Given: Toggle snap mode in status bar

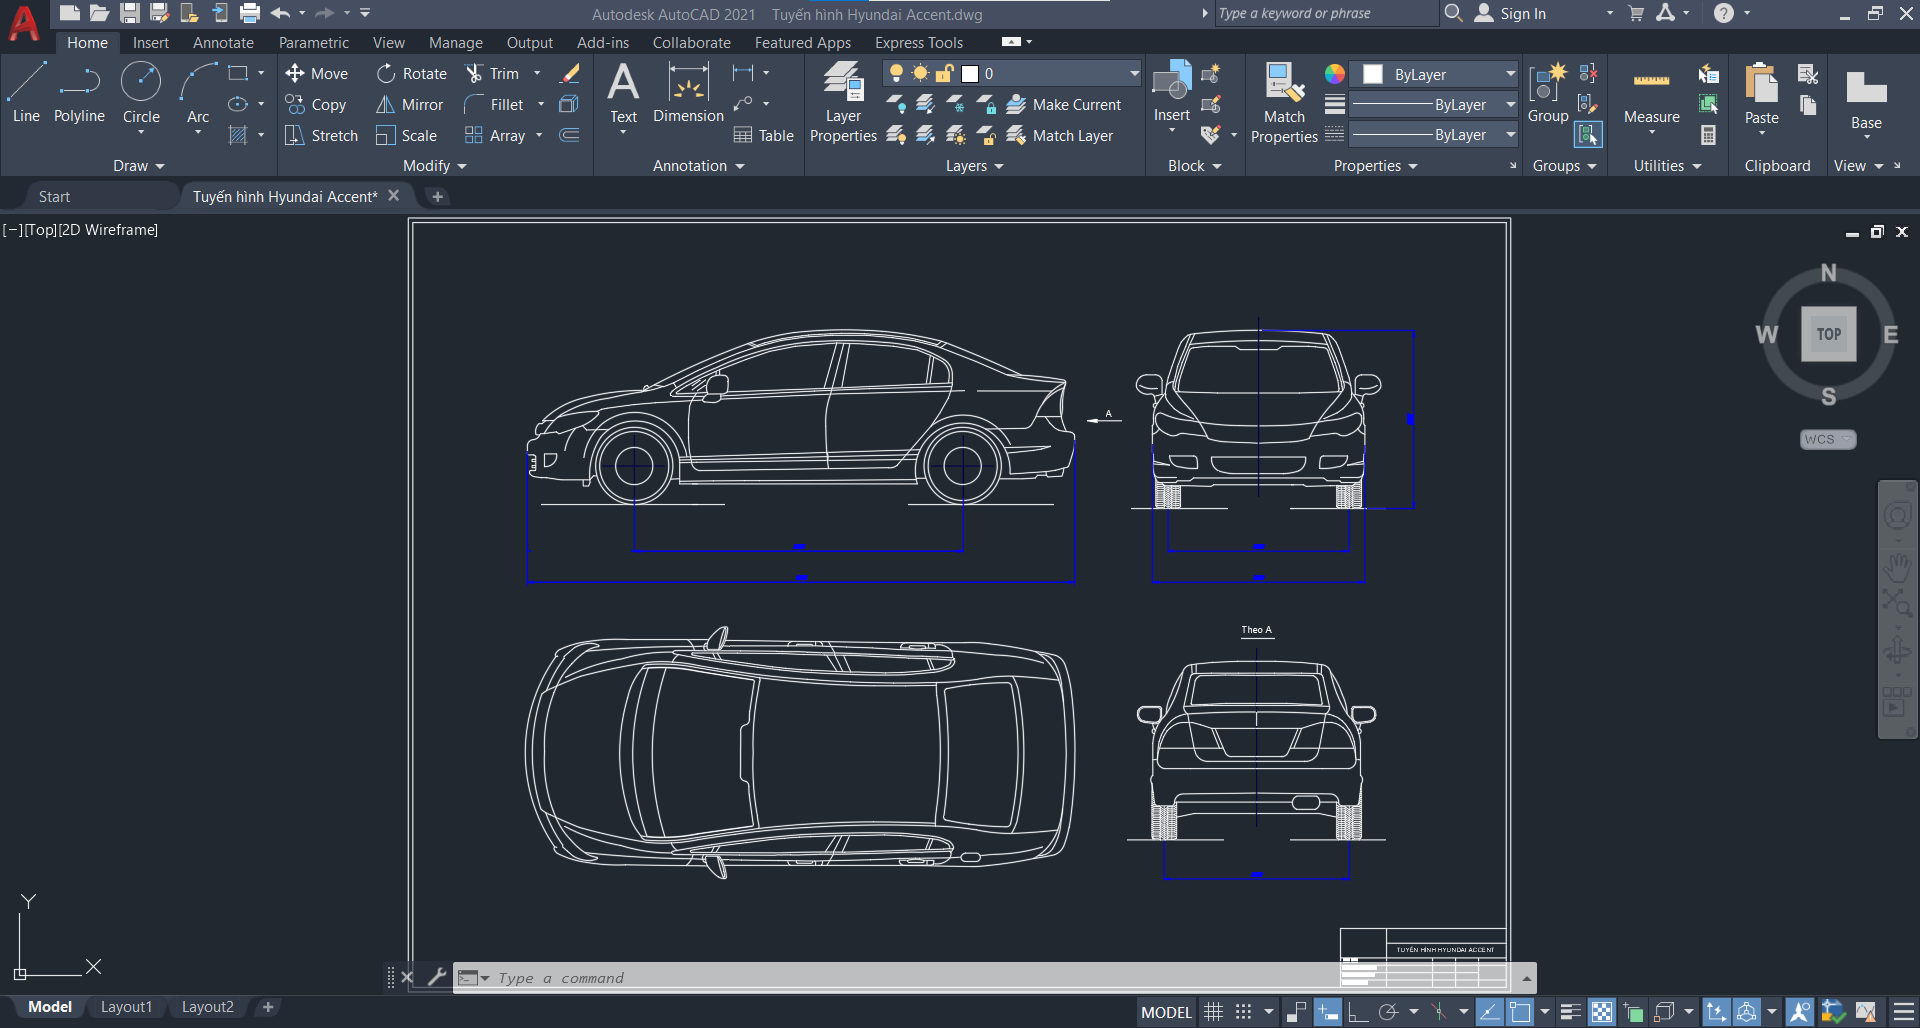Looking at the screenshot, I should [1243, 1012].
